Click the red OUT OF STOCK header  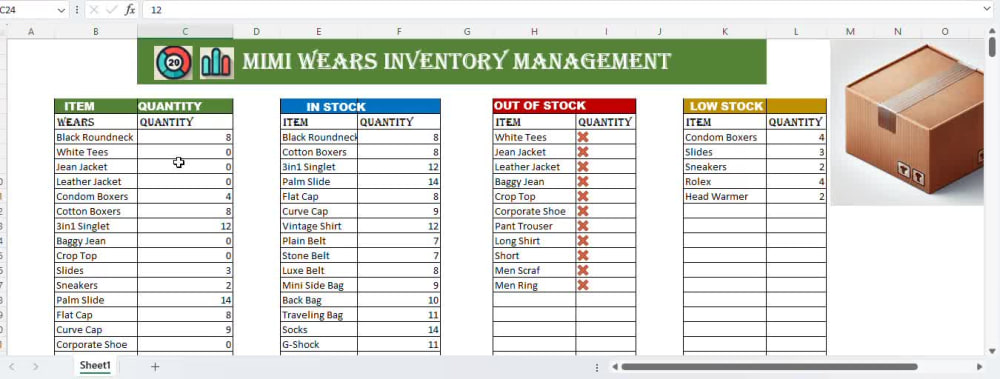tap(564, 106)
